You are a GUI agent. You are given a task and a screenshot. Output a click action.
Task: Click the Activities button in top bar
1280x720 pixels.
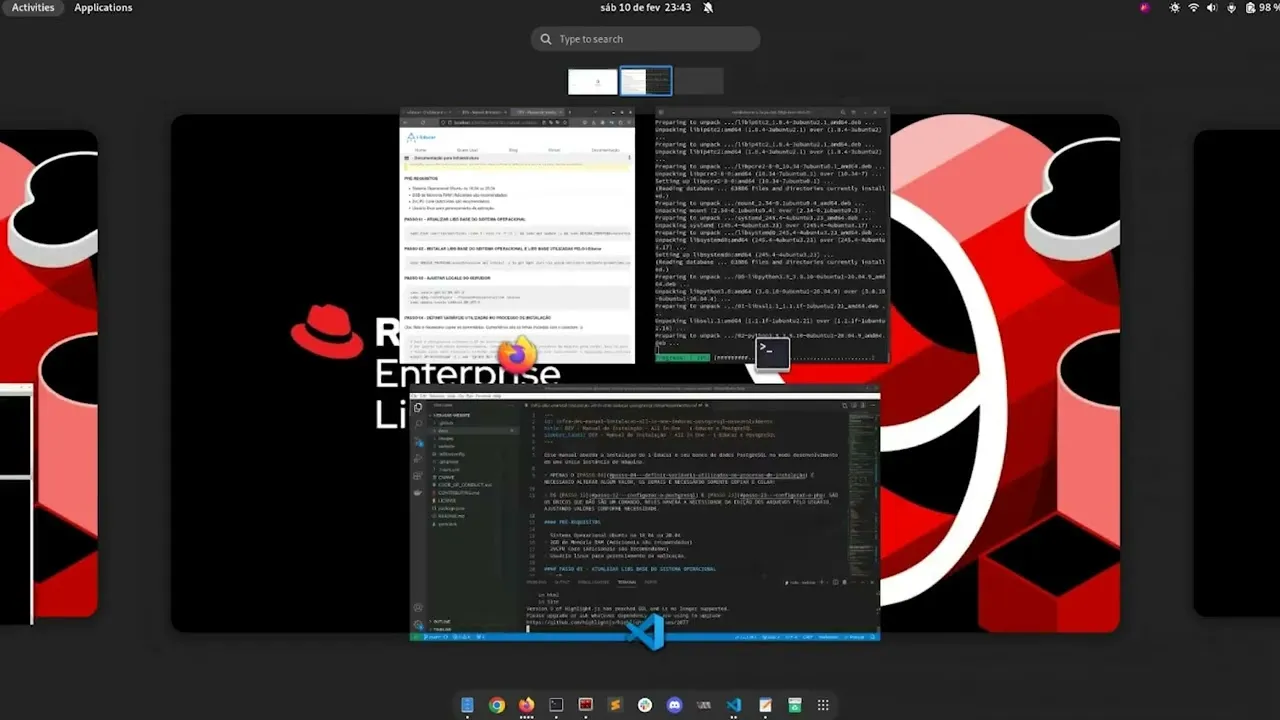[x=33, y=8]
